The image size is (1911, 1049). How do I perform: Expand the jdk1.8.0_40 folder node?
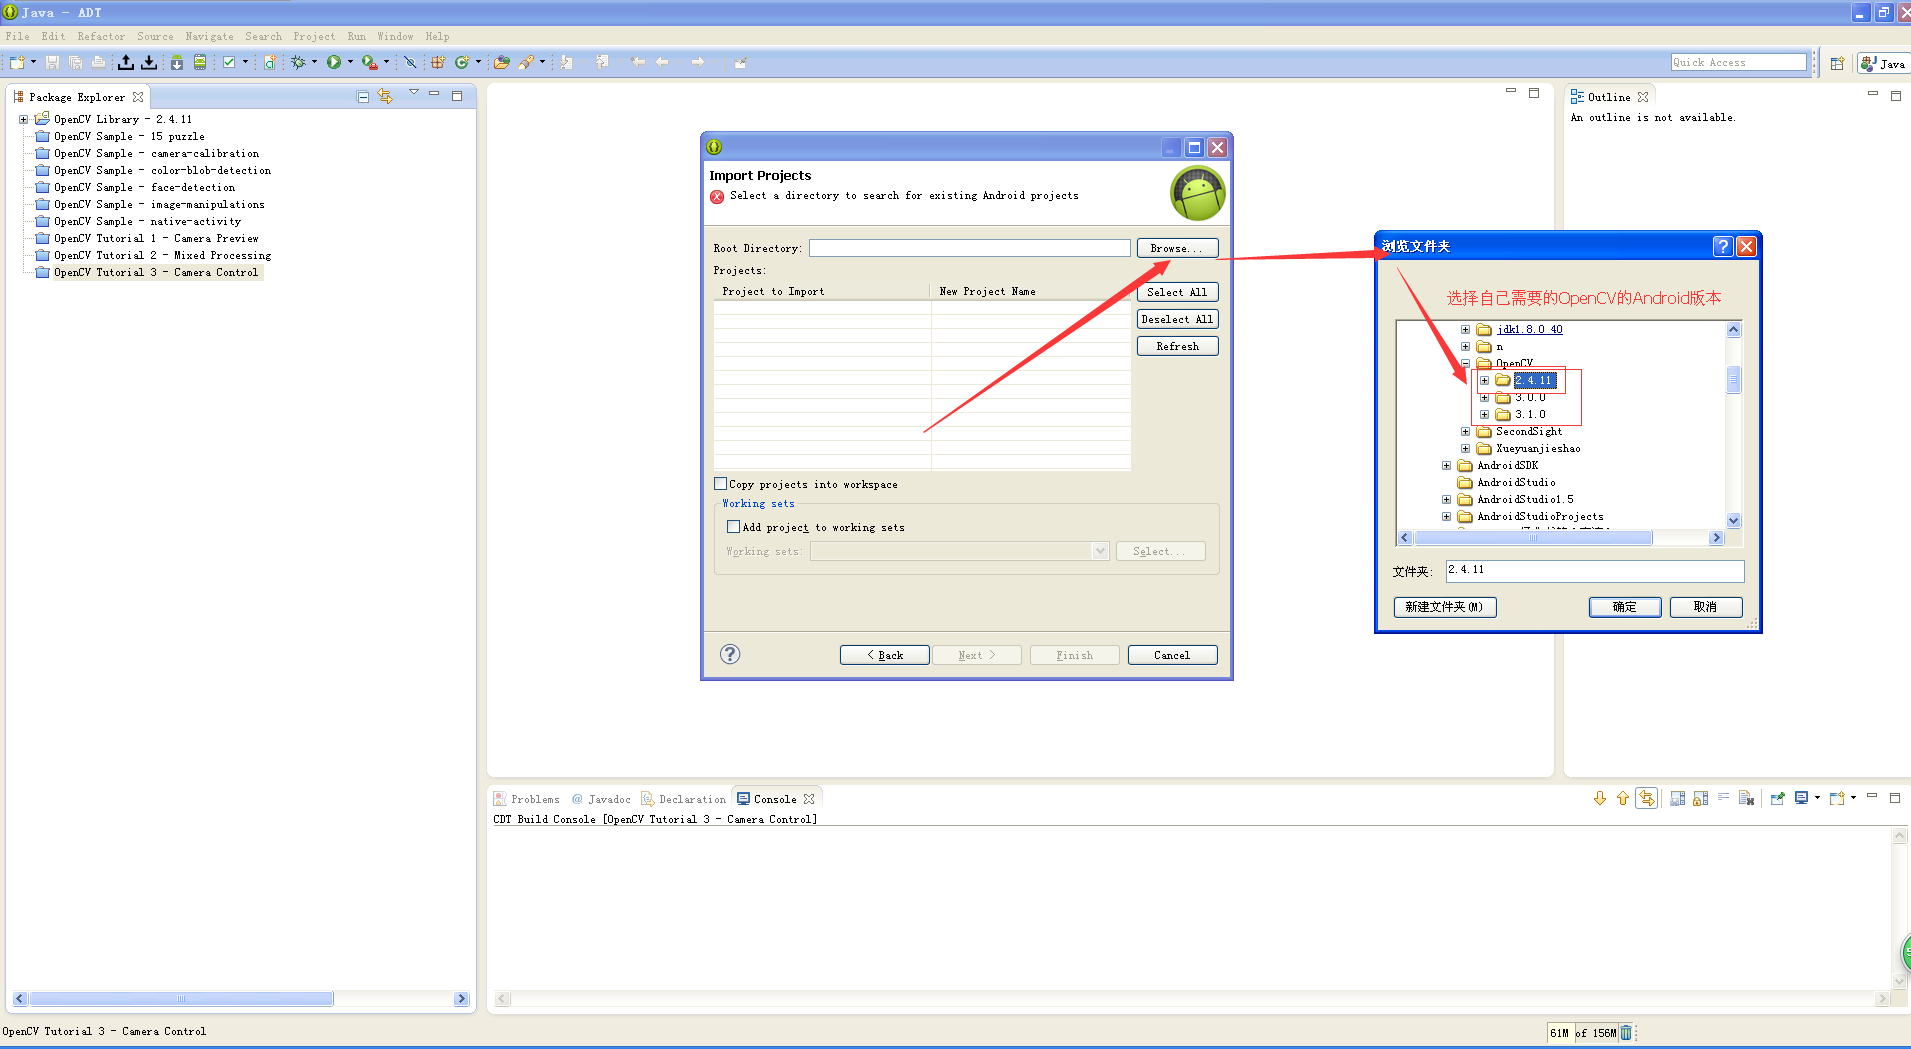(x=1465, y=329)
